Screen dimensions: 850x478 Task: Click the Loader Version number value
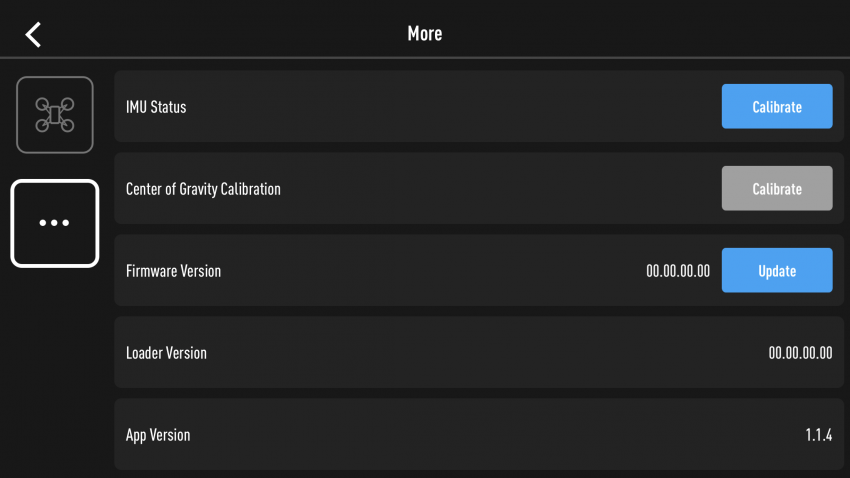point(800,353)
